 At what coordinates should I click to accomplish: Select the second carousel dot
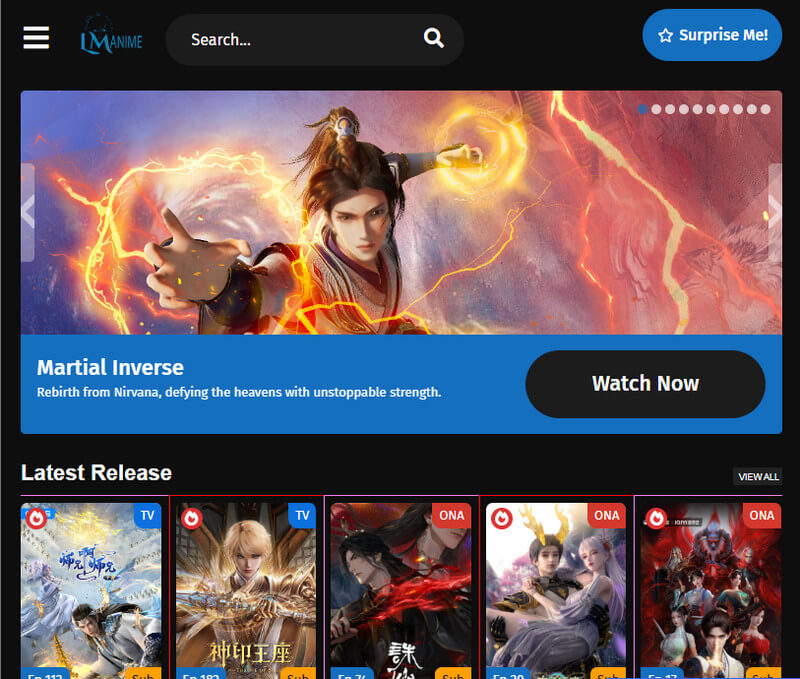[x=657, y=109]
